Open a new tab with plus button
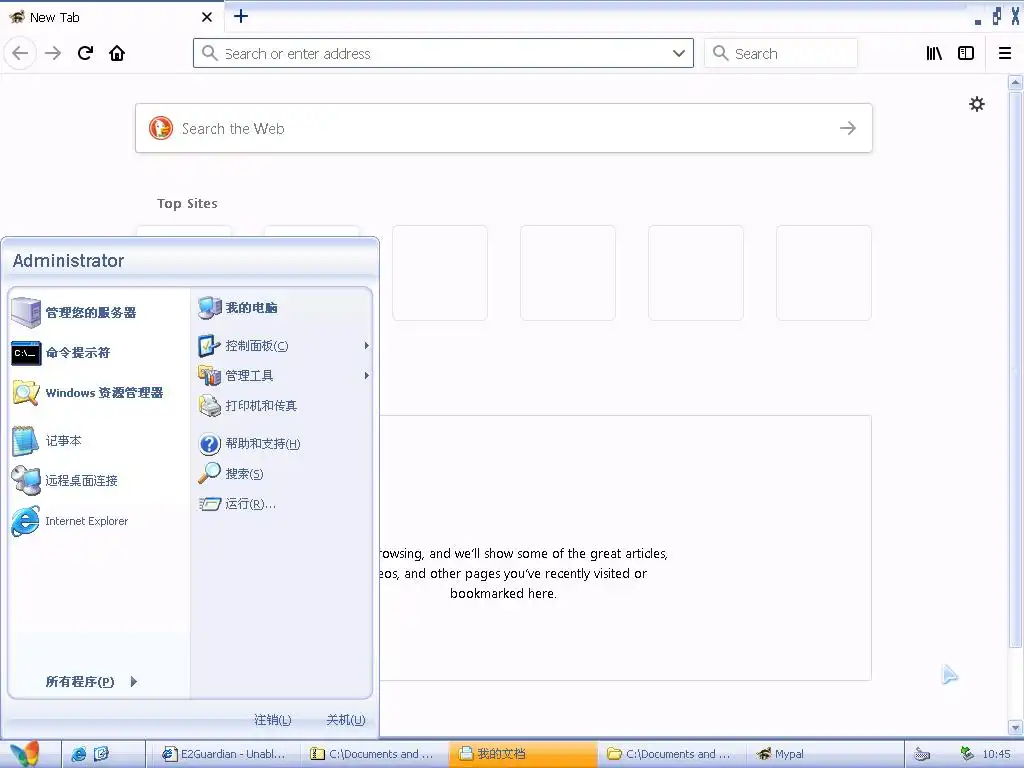 [241, 16]
